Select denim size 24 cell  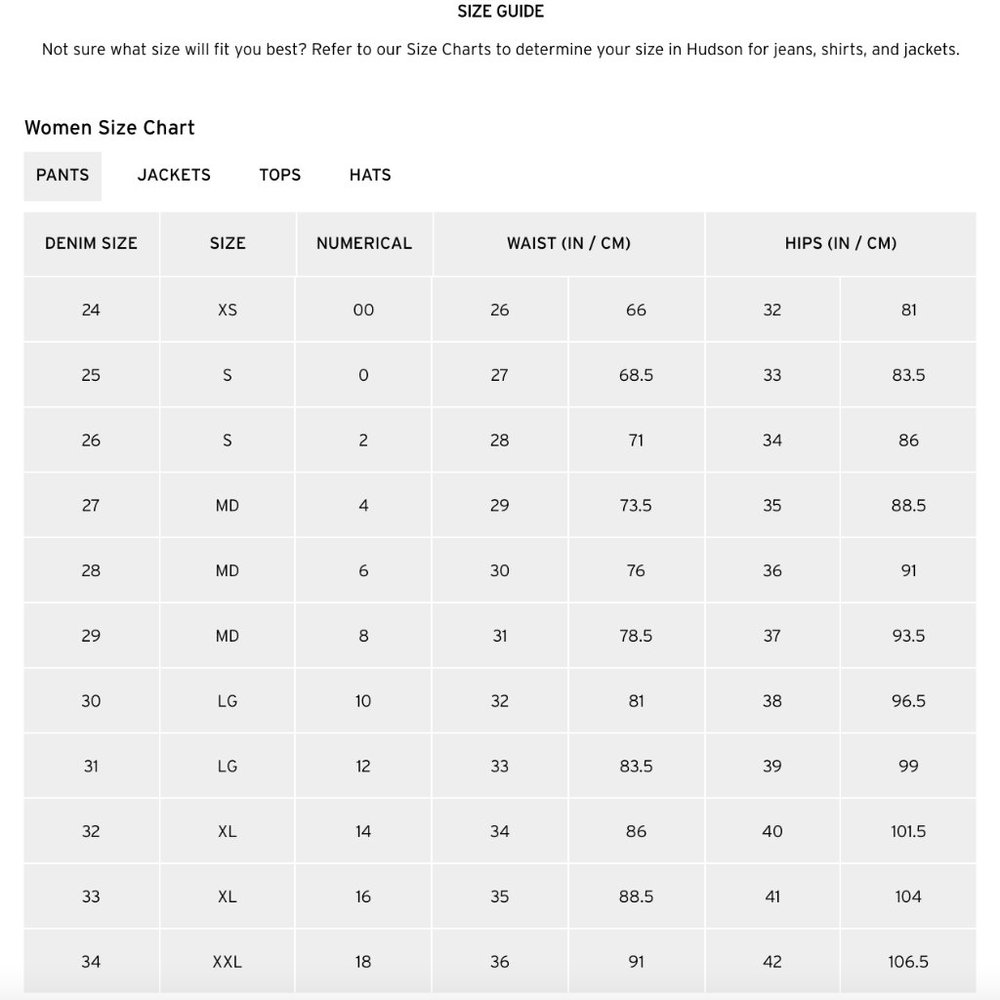91,310
